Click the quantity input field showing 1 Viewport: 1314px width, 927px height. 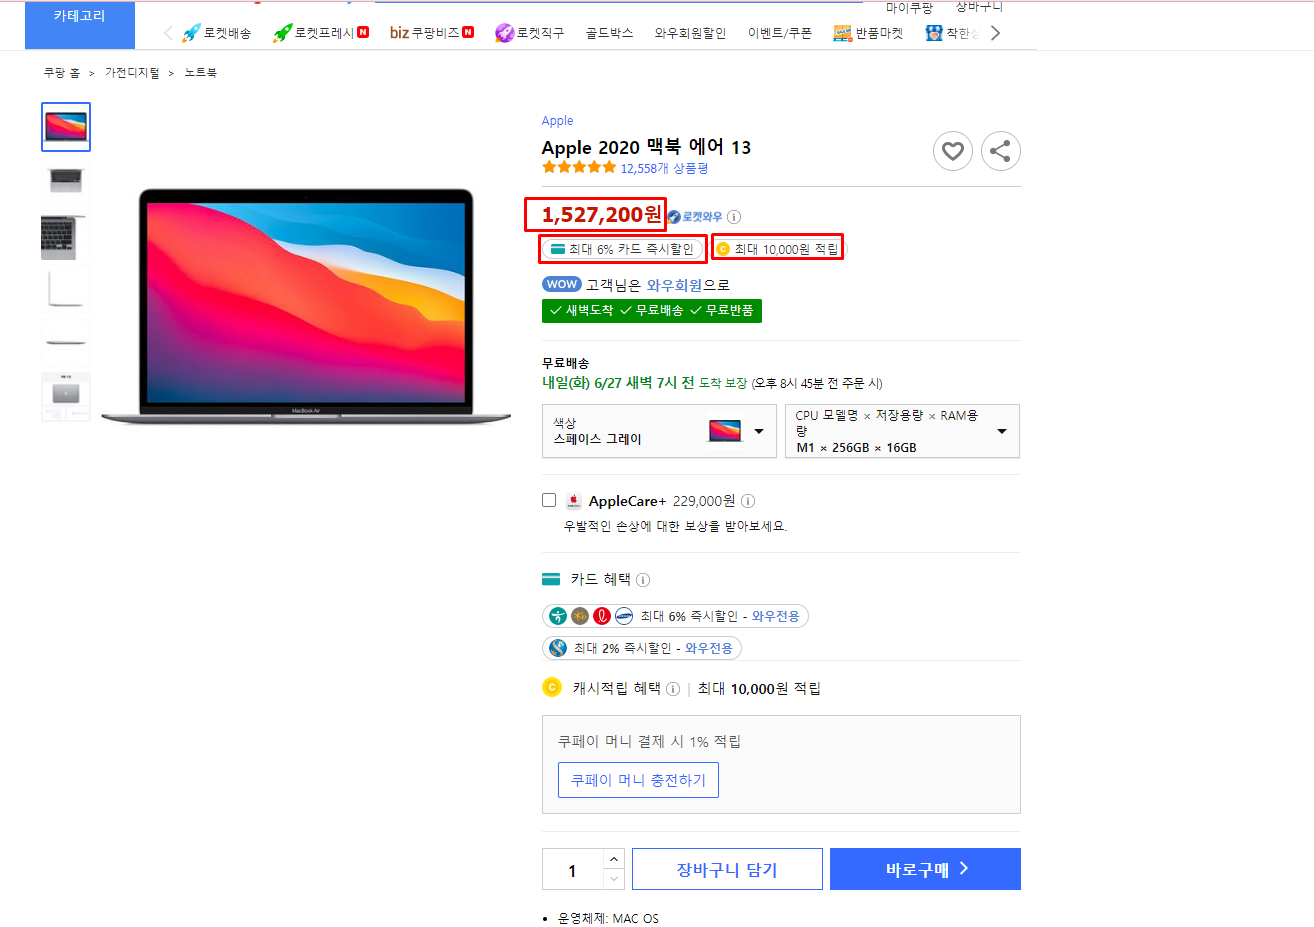coord(573,870)
